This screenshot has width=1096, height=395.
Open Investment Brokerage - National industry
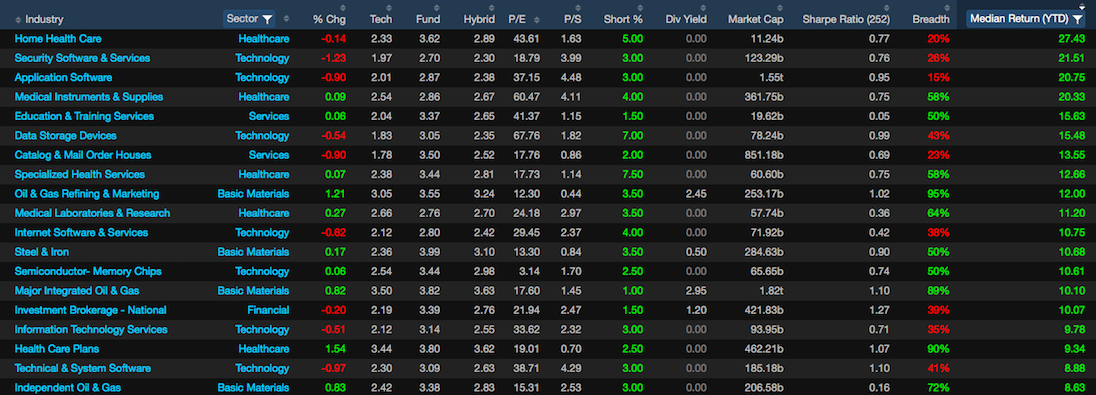[x=91, y=310]
